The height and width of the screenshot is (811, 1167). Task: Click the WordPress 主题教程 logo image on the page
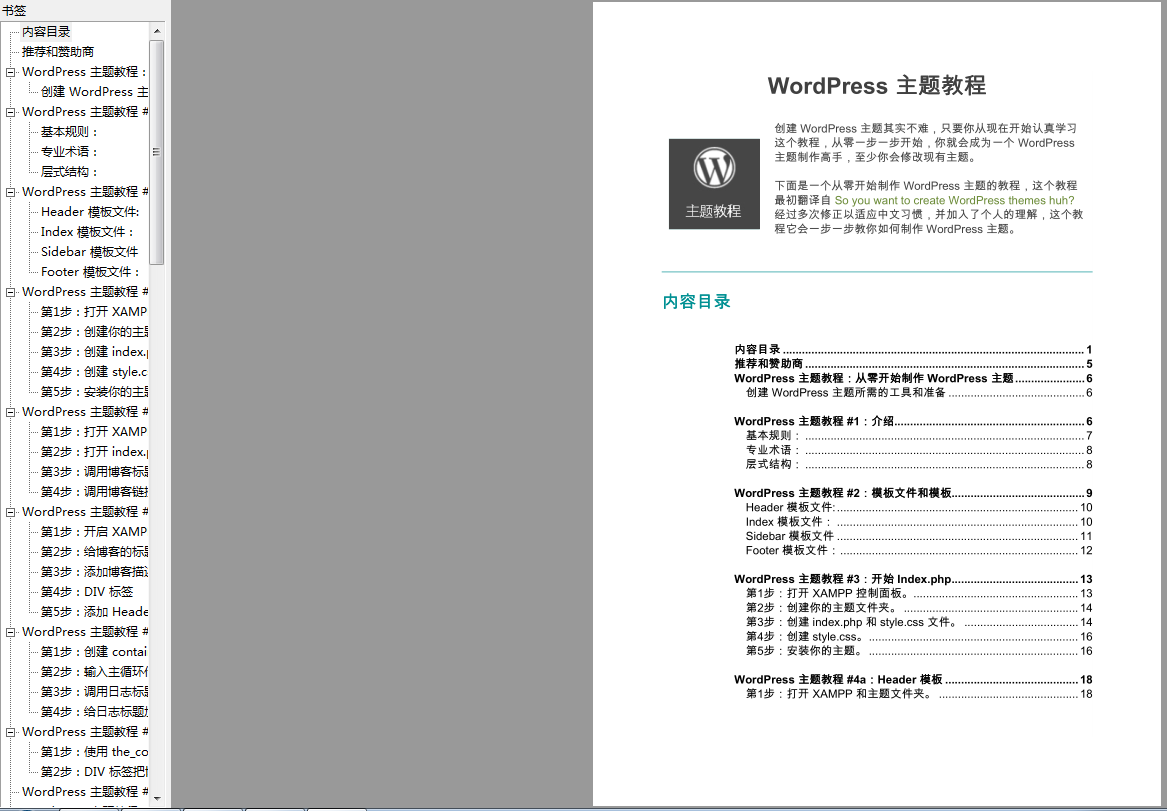(714, 184)
